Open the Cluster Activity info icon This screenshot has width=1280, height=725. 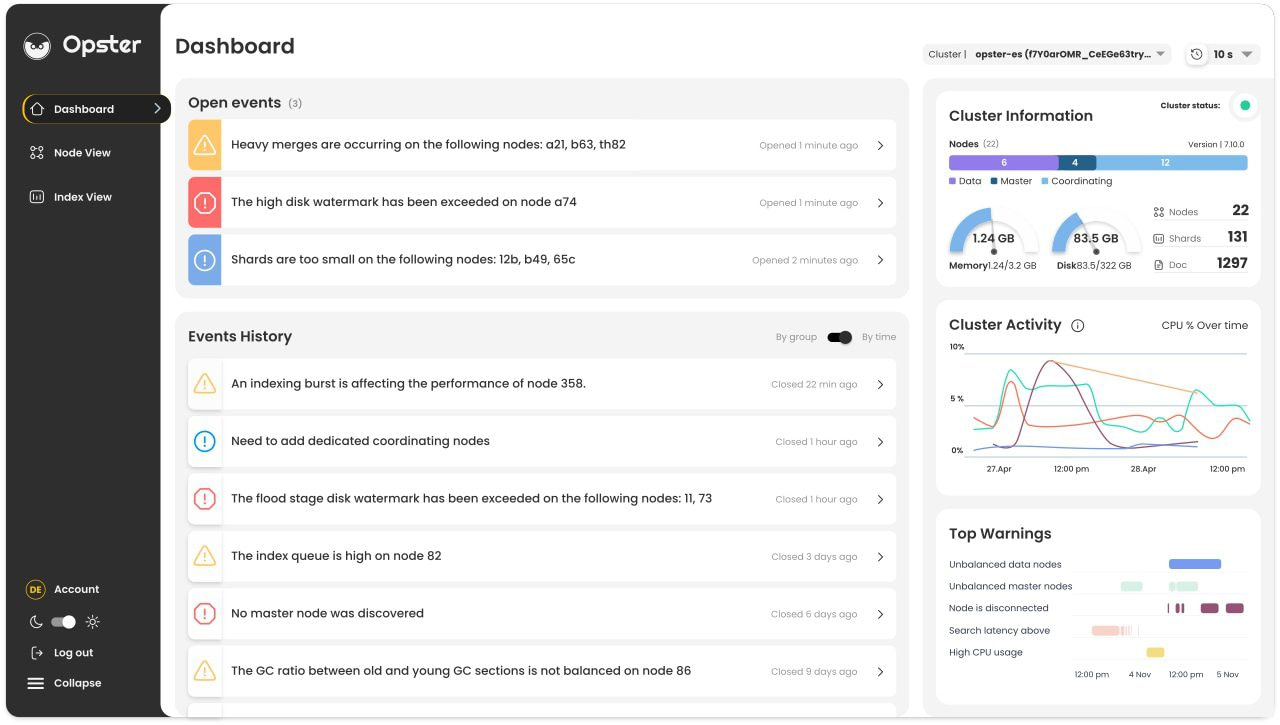[x=1078, y=324]
